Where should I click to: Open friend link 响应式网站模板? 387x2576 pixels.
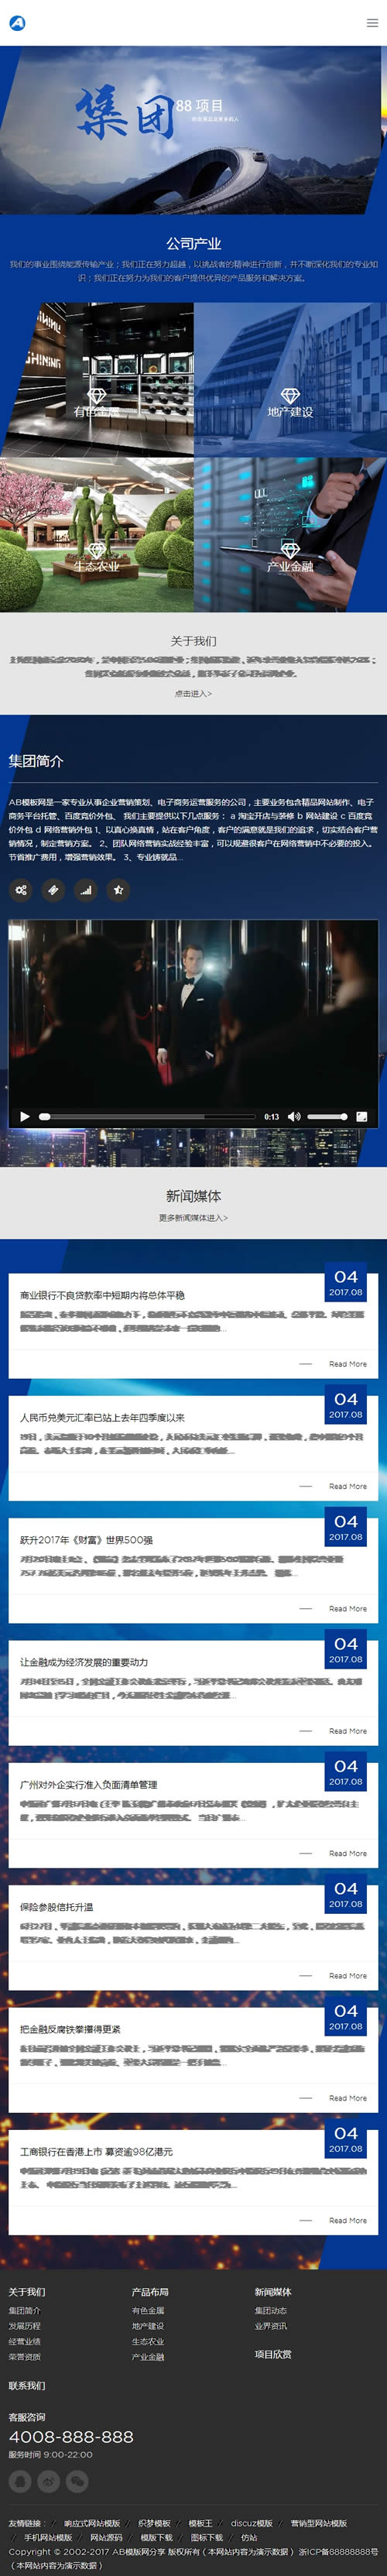click(x=92, y=2523)
